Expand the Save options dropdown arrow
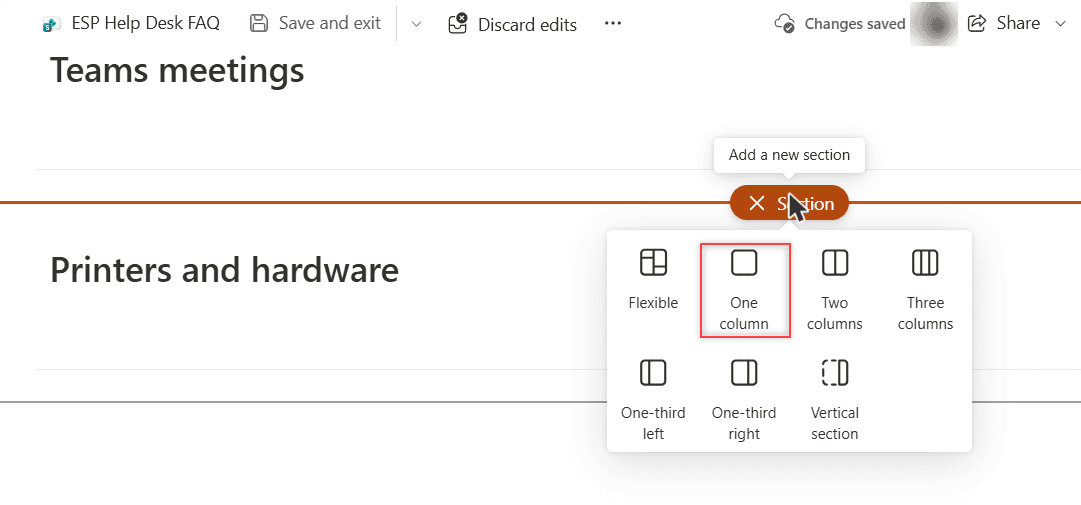The width and height of the screenshot is (1081, 505). 416,24
